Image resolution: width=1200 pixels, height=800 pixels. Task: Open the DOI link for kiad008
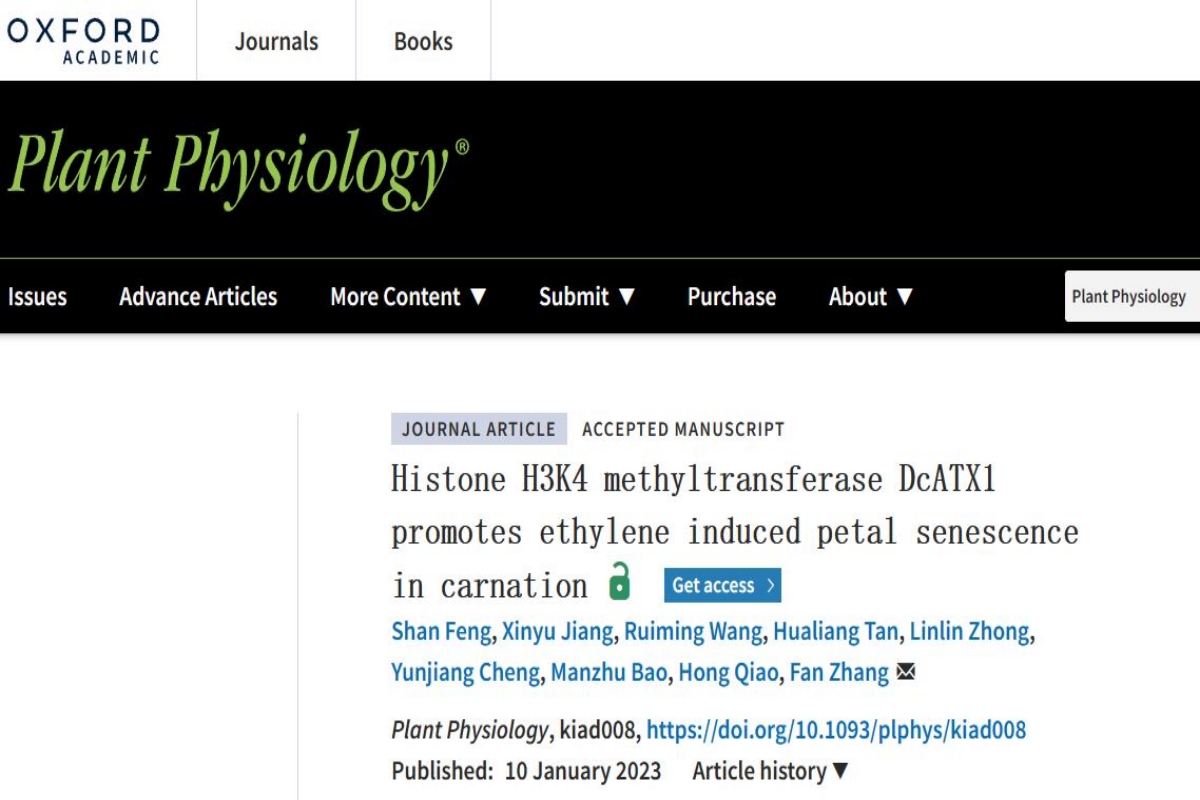tap(836, 730)
